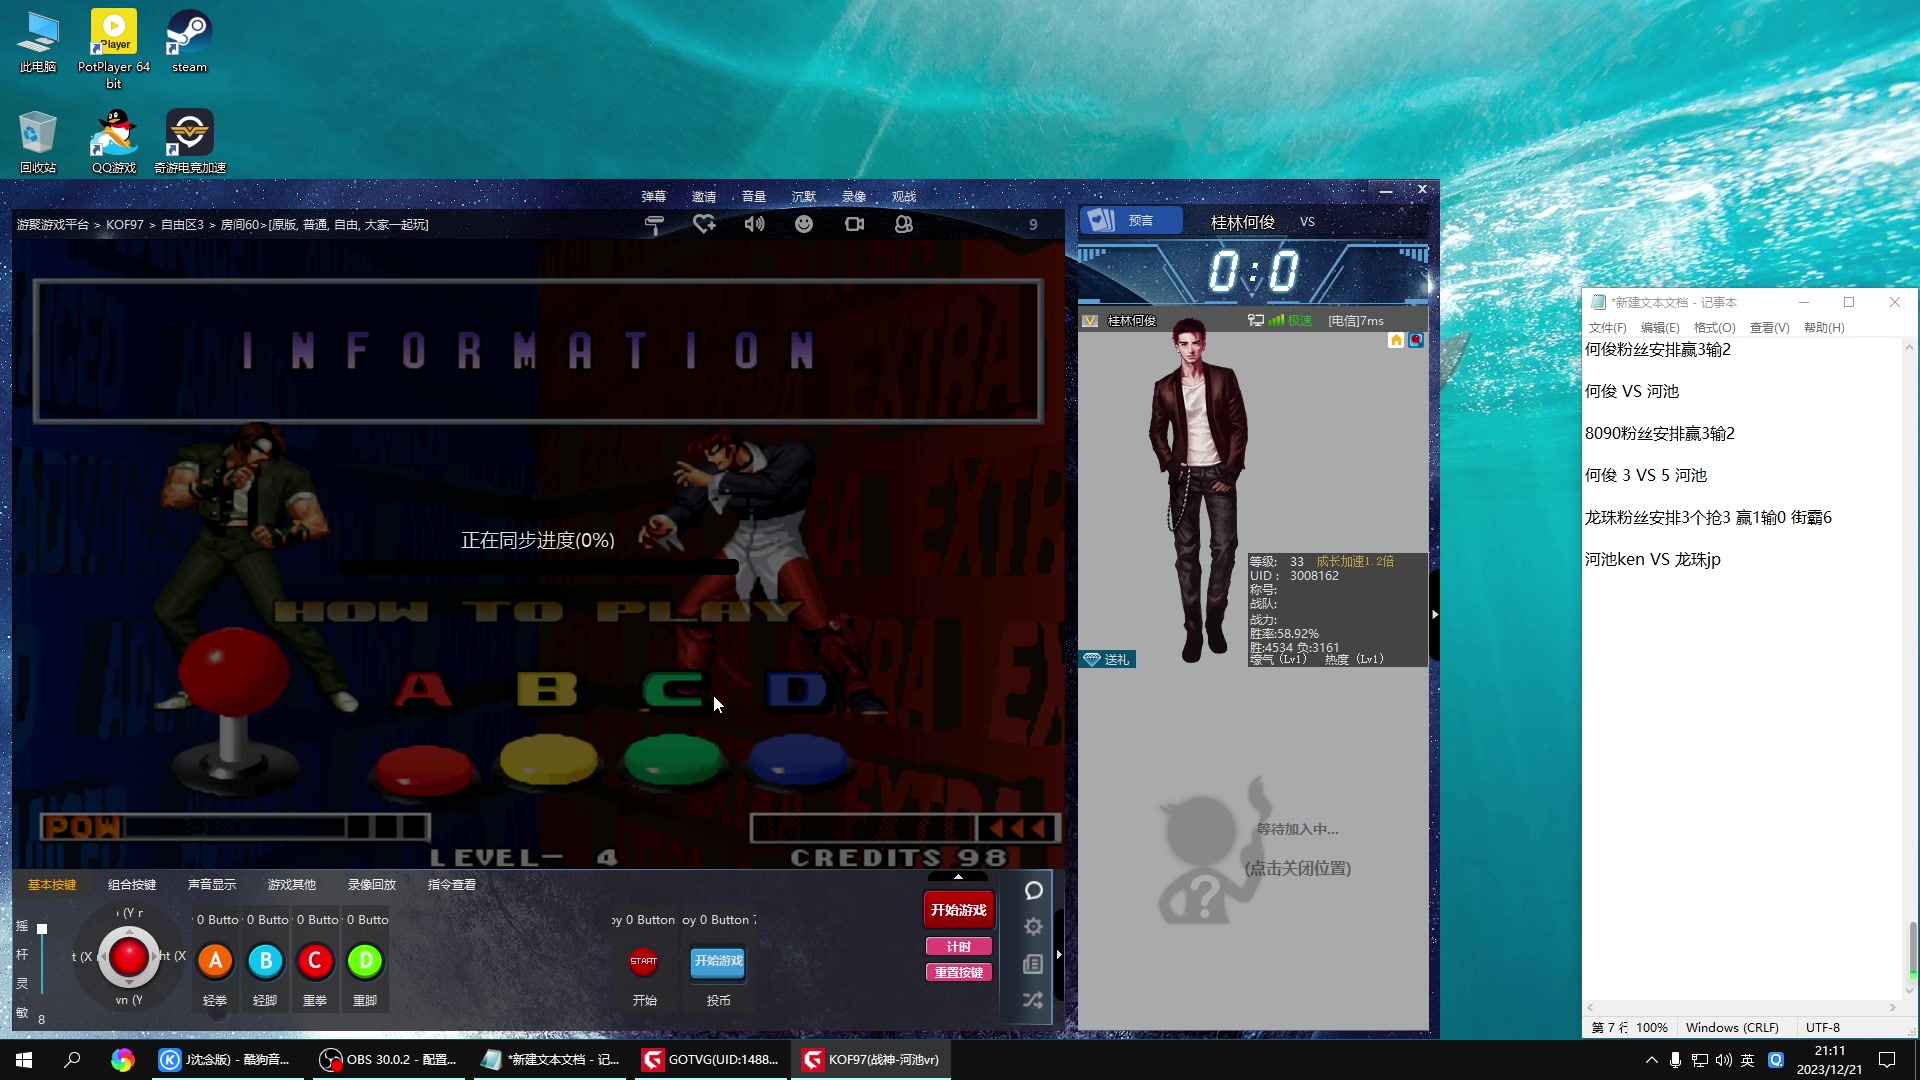1920x1080 pixels.
Task: Click the red C heavy punch button
Action: [x=315, y=961]
